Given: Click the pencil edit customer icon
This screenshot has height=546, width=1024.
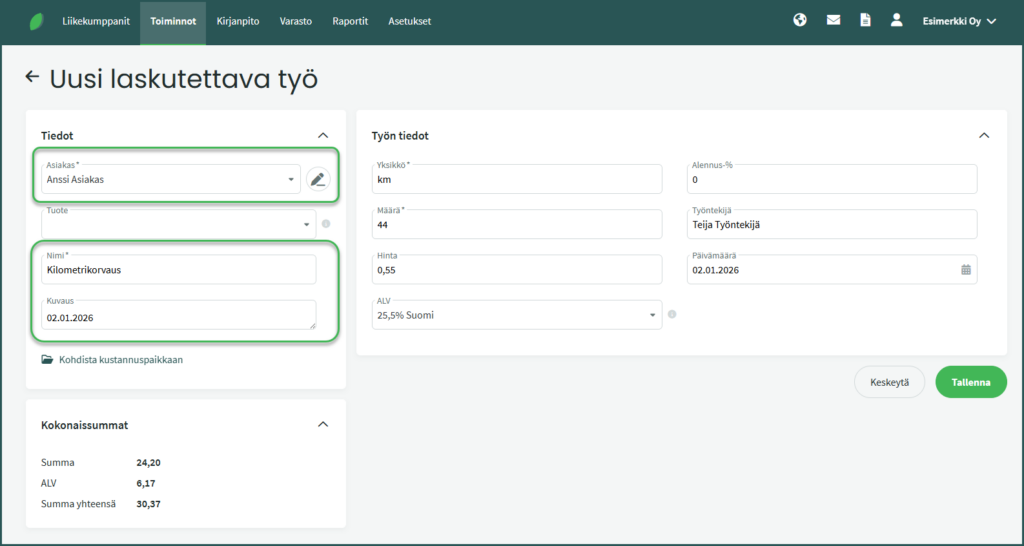Looking at the screenshot, I should point(318,180).
